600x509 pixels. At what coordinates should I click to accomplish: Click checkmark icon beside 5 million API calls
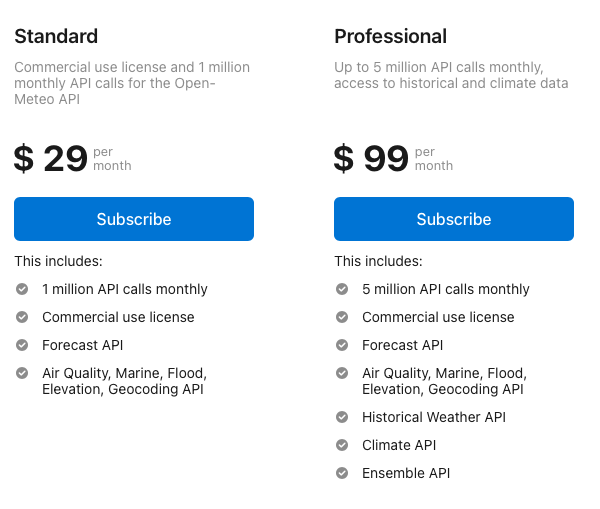[342, 289]
